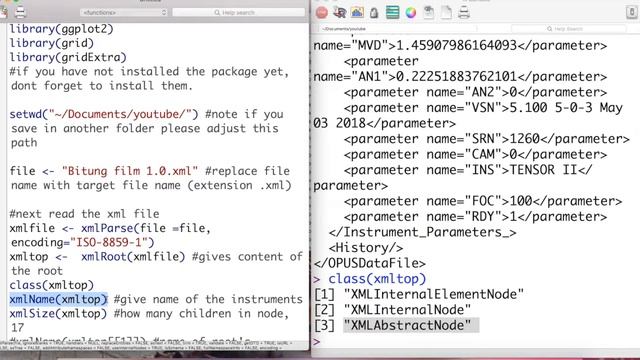Place cursor on library(ggplot2) line
The width and height of the screenshot is (640, 360).
pyautogui.click(x=62, y=29)
